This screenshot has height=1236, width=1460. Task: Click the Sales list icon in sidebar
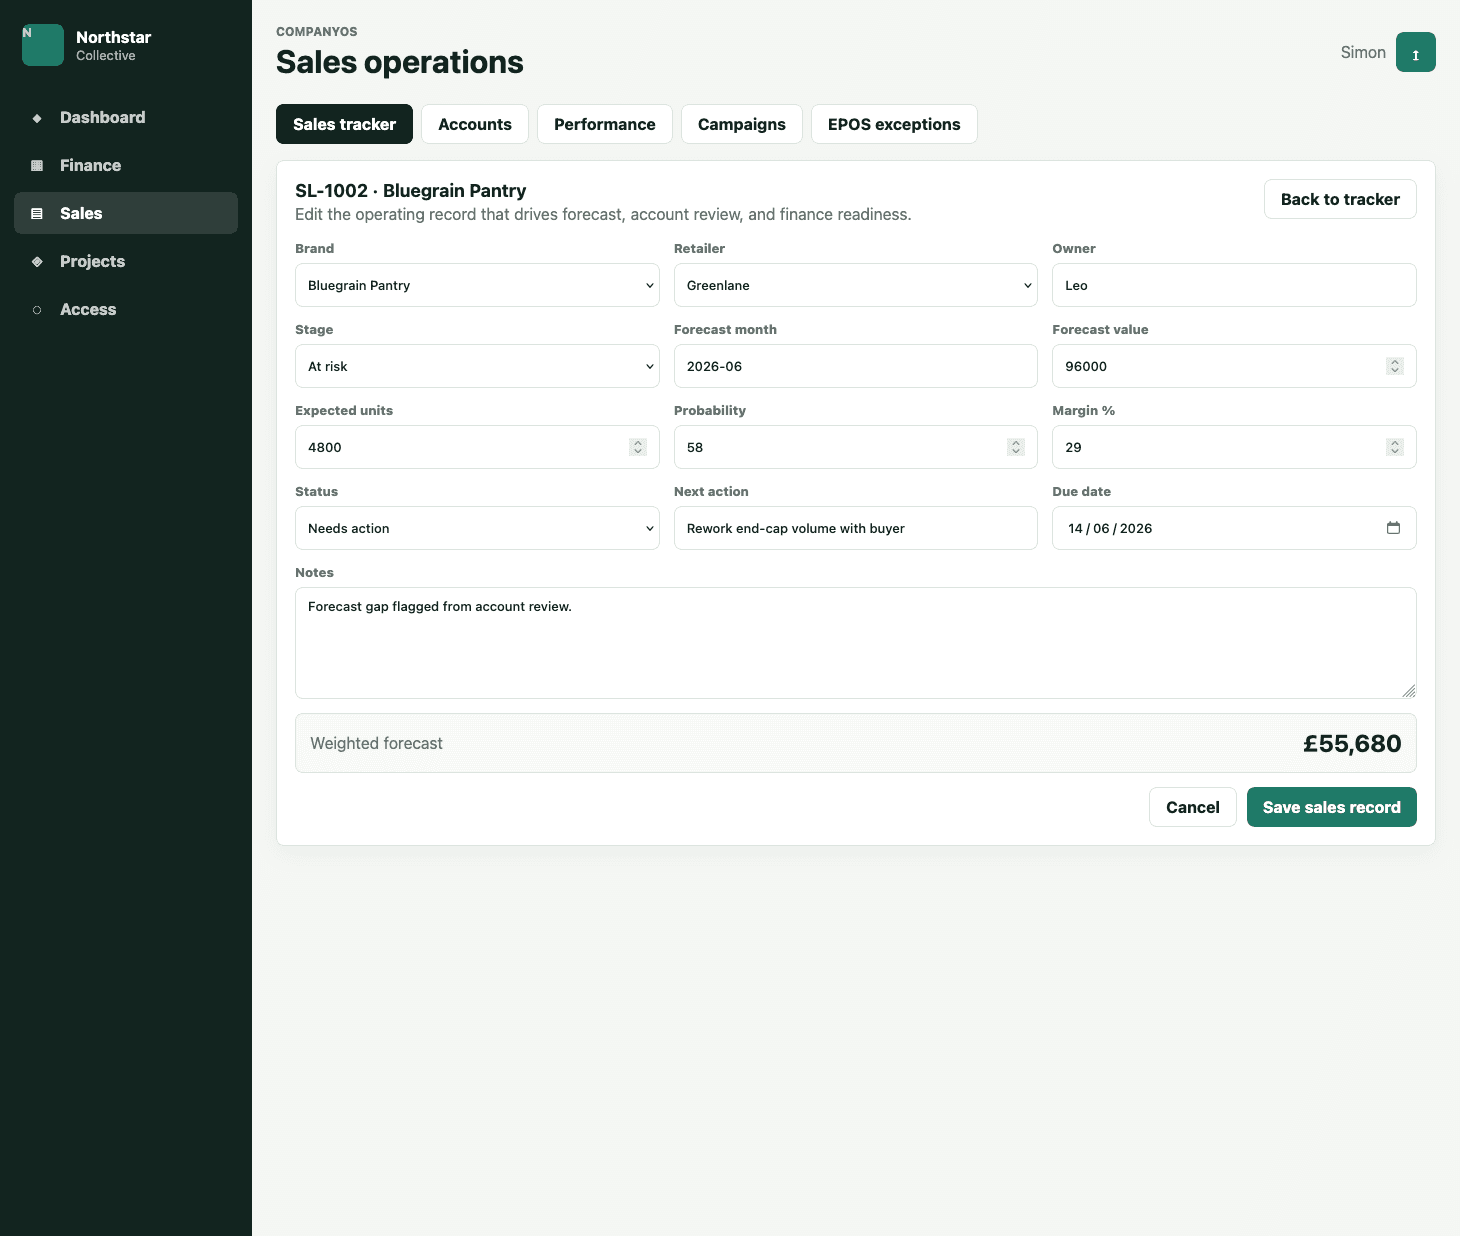pos(37,214)
